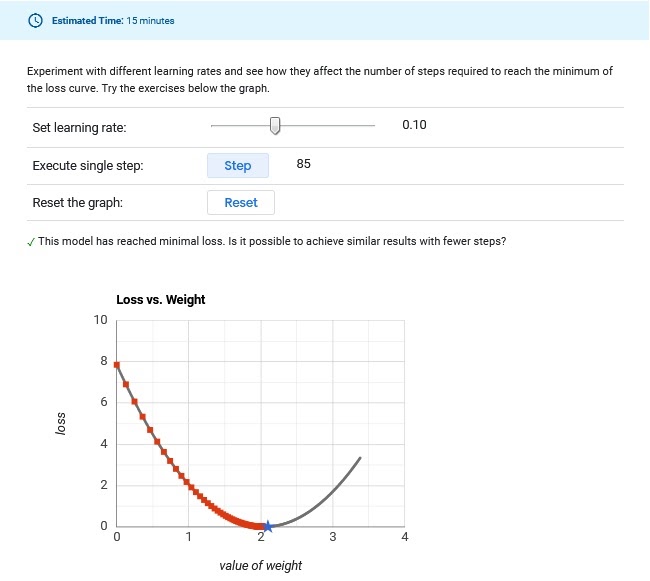Select the first red point at weight 0
The height and width of the screenshot is (581, 650).
(x=117, y=365)
